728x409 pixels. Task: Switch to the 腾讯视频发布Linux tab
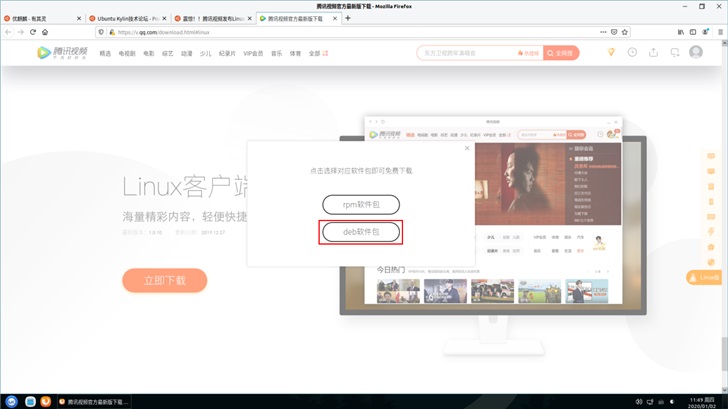pos(213,19)
